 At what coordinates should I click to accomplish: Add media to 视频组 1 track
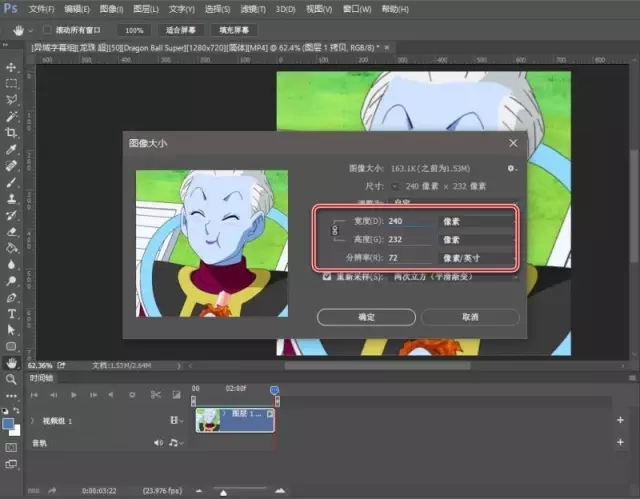(x=620, y=420)
